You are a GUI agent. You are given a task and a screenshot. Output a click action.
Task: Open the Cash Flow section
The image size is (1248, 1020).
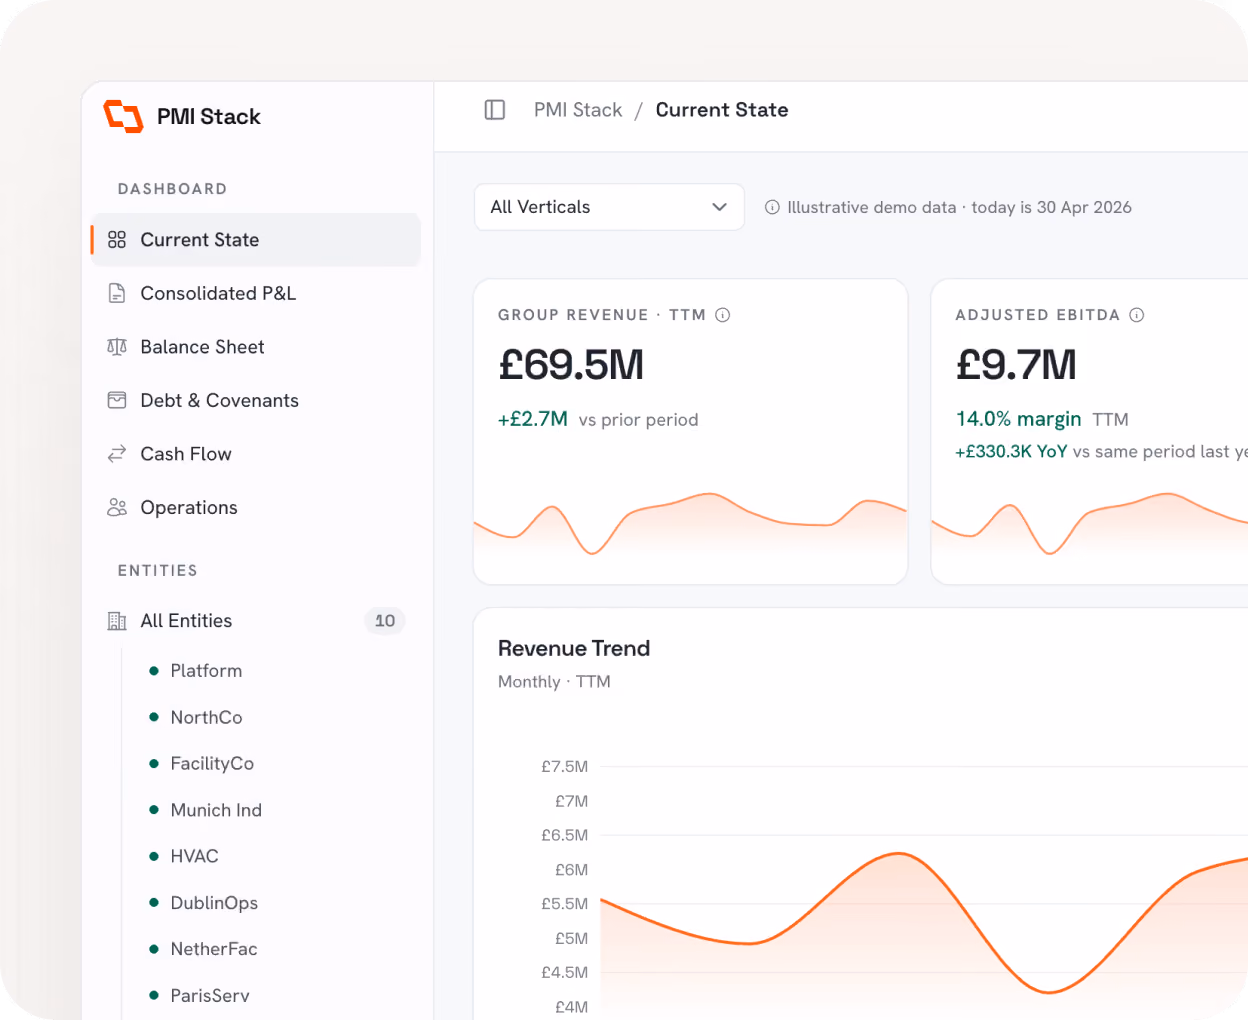[256, 454]
